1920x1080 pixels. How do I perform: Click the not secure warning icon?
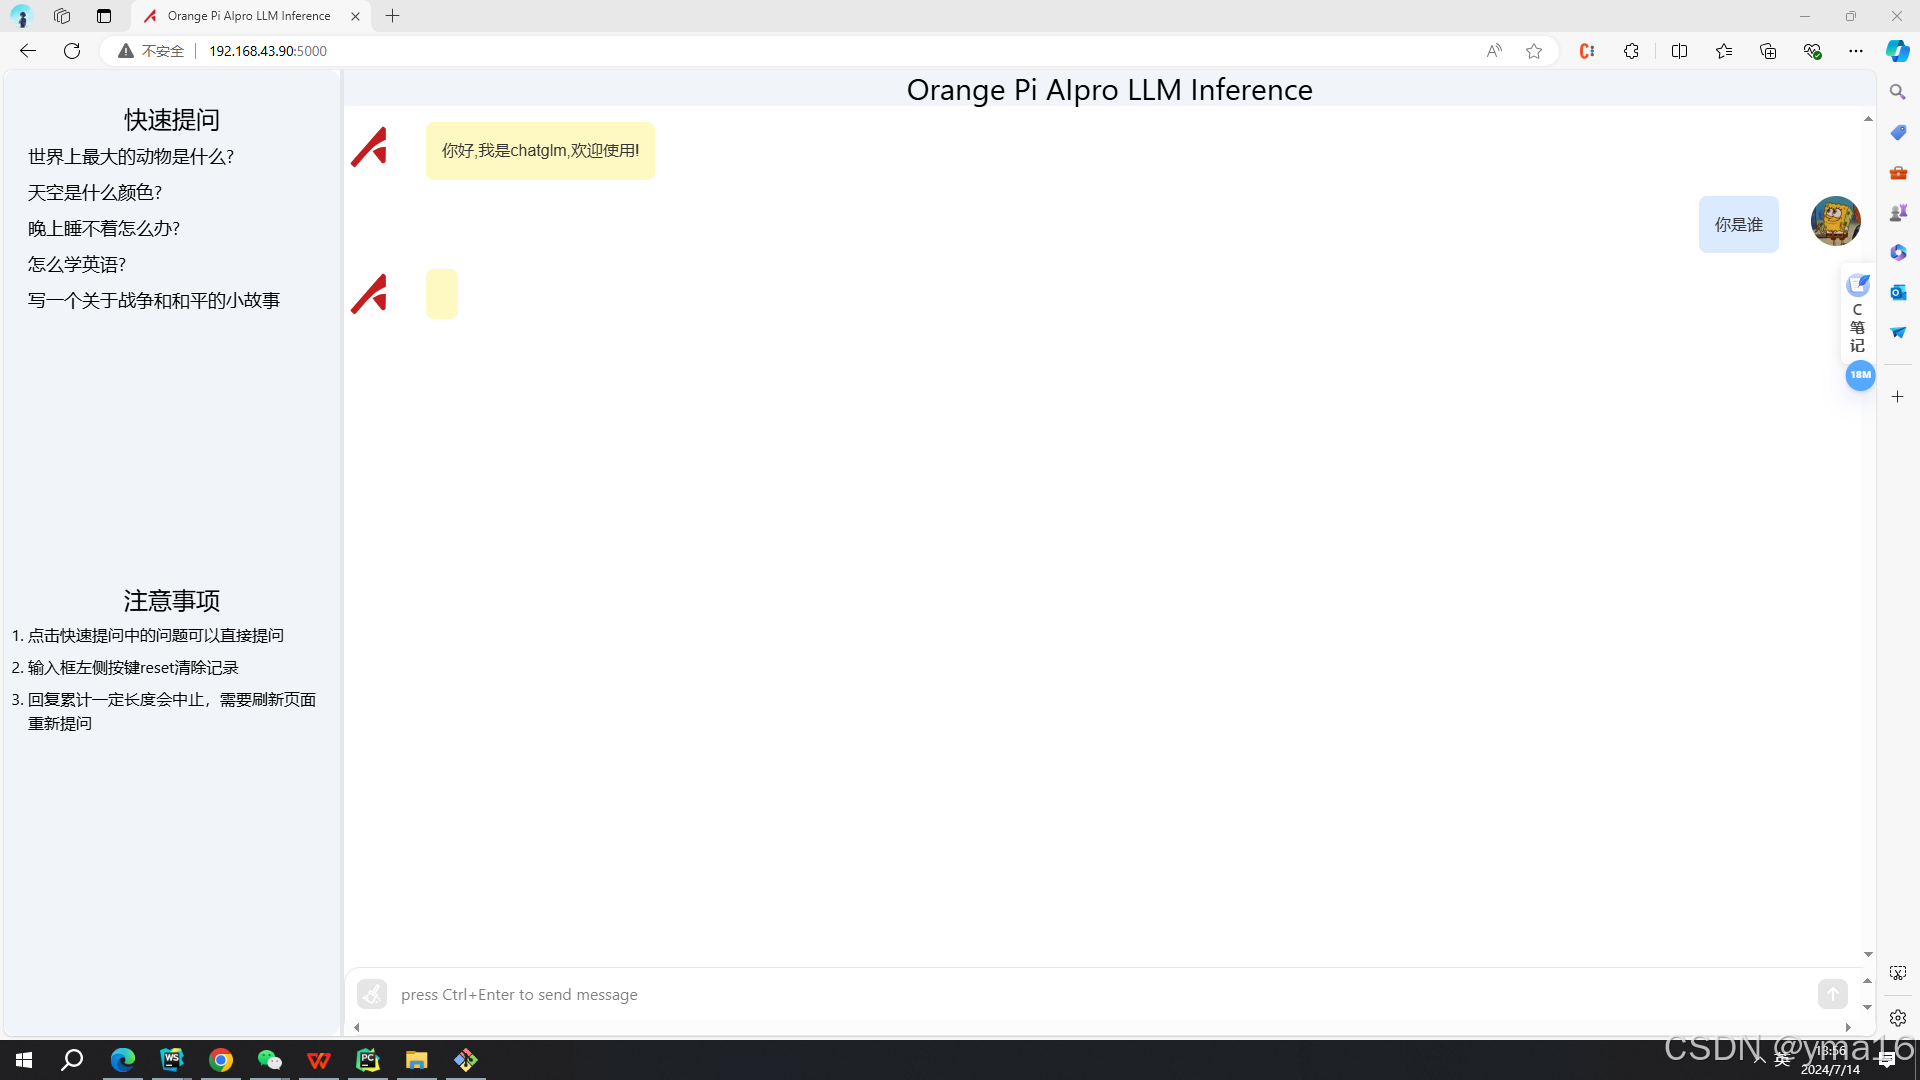click(x=126, y=51)
